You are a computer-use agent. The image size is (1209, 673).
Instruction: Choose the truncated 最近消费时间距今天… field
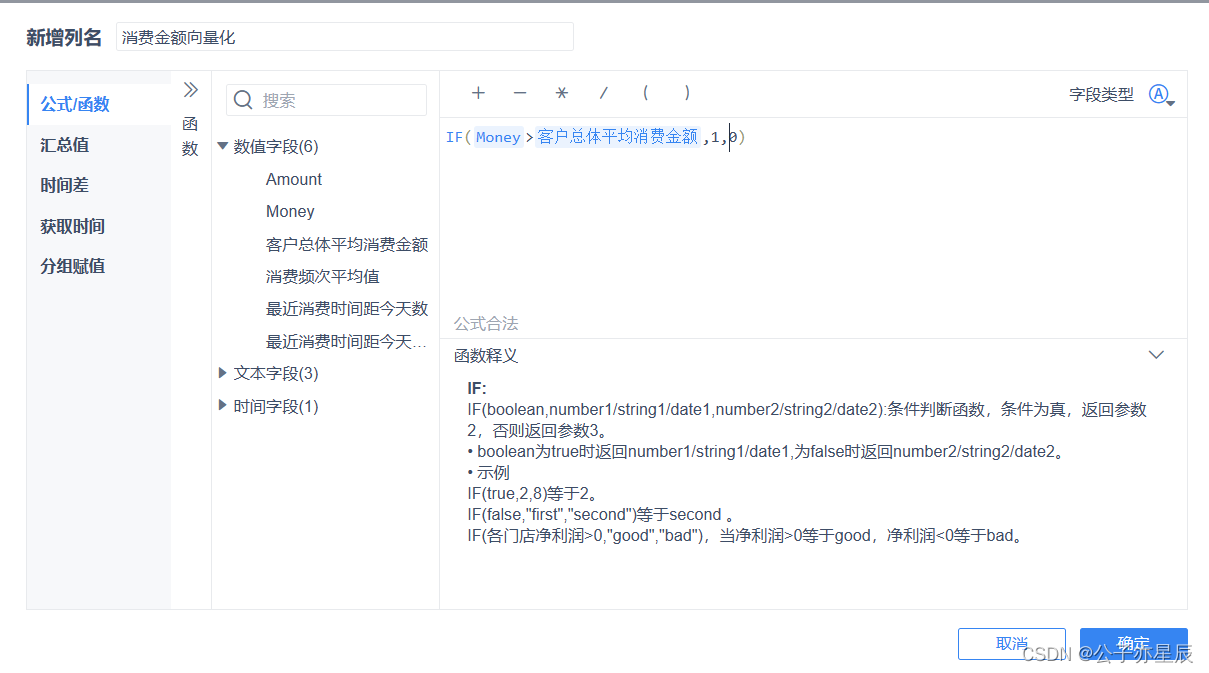pos(347,341)
